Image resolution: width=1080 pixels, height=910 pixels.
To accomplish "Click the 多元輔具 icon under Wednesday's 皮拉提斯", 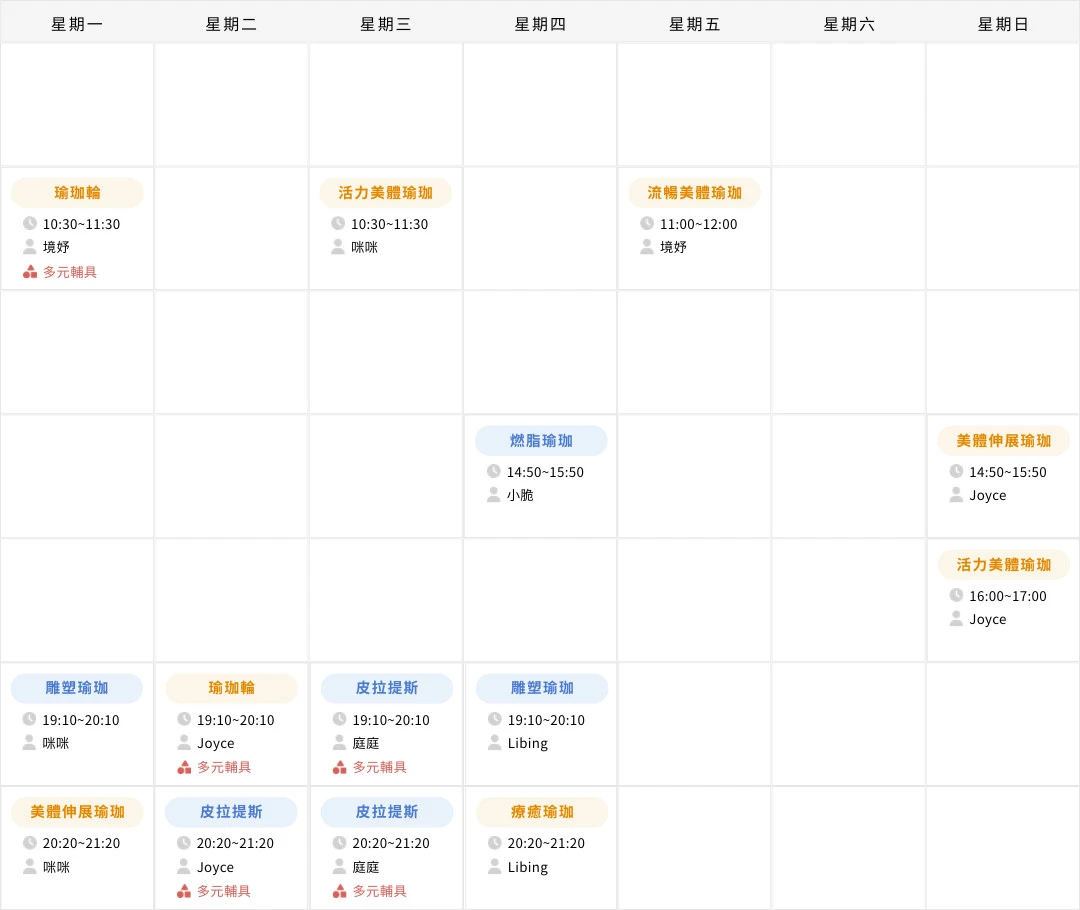I will (338, 767).
